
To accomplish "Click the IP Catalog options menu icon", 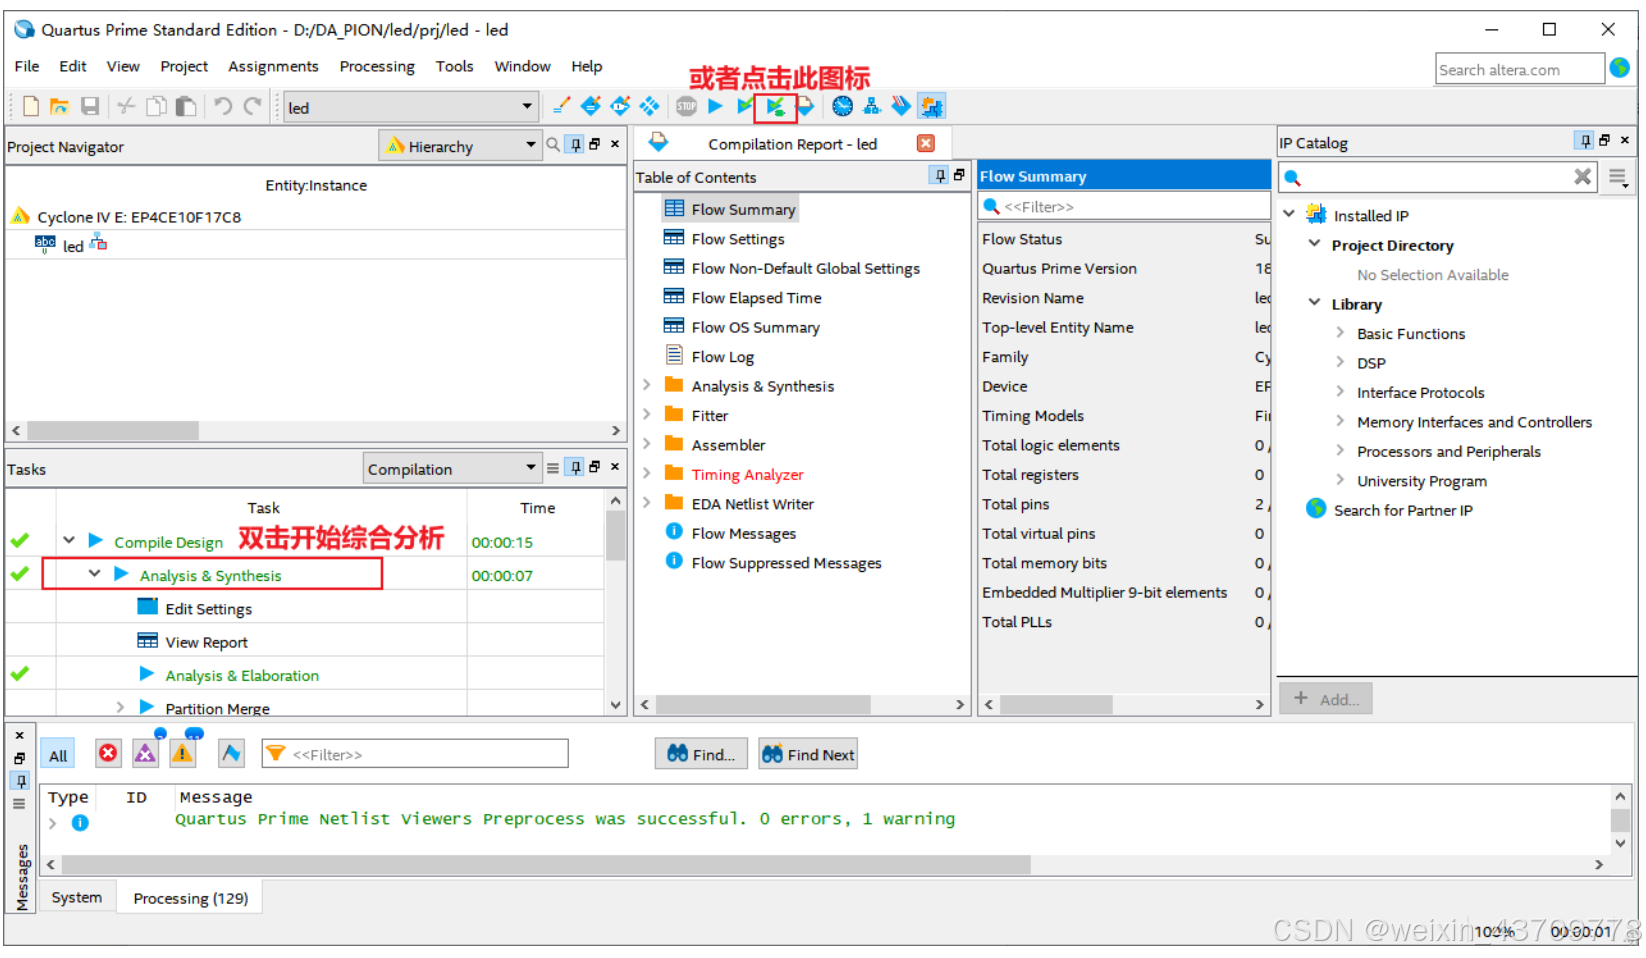I will pyautogui.click(x=1617, y=177).
